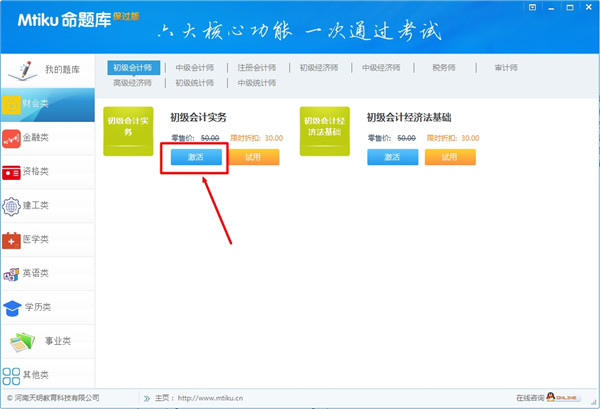Screen dimensions: 600x409
Task: Open the 其他类 four squares icon
Action: [11, 376]
